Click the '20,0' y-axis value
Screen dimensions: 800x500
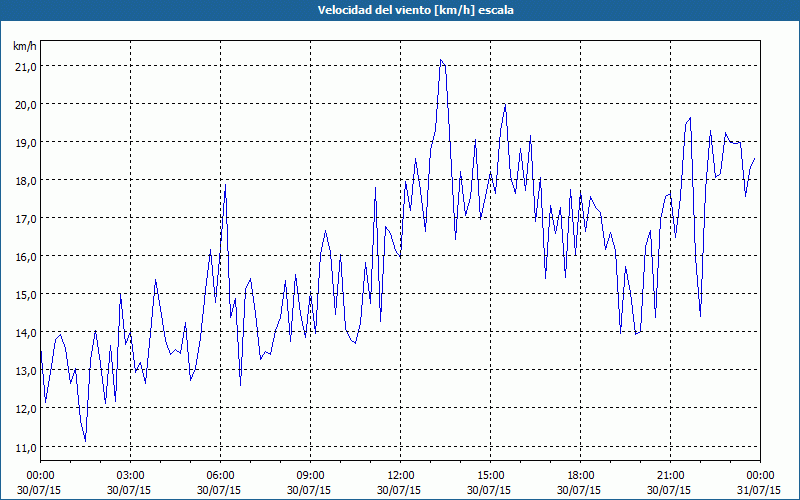pos(26,105)
